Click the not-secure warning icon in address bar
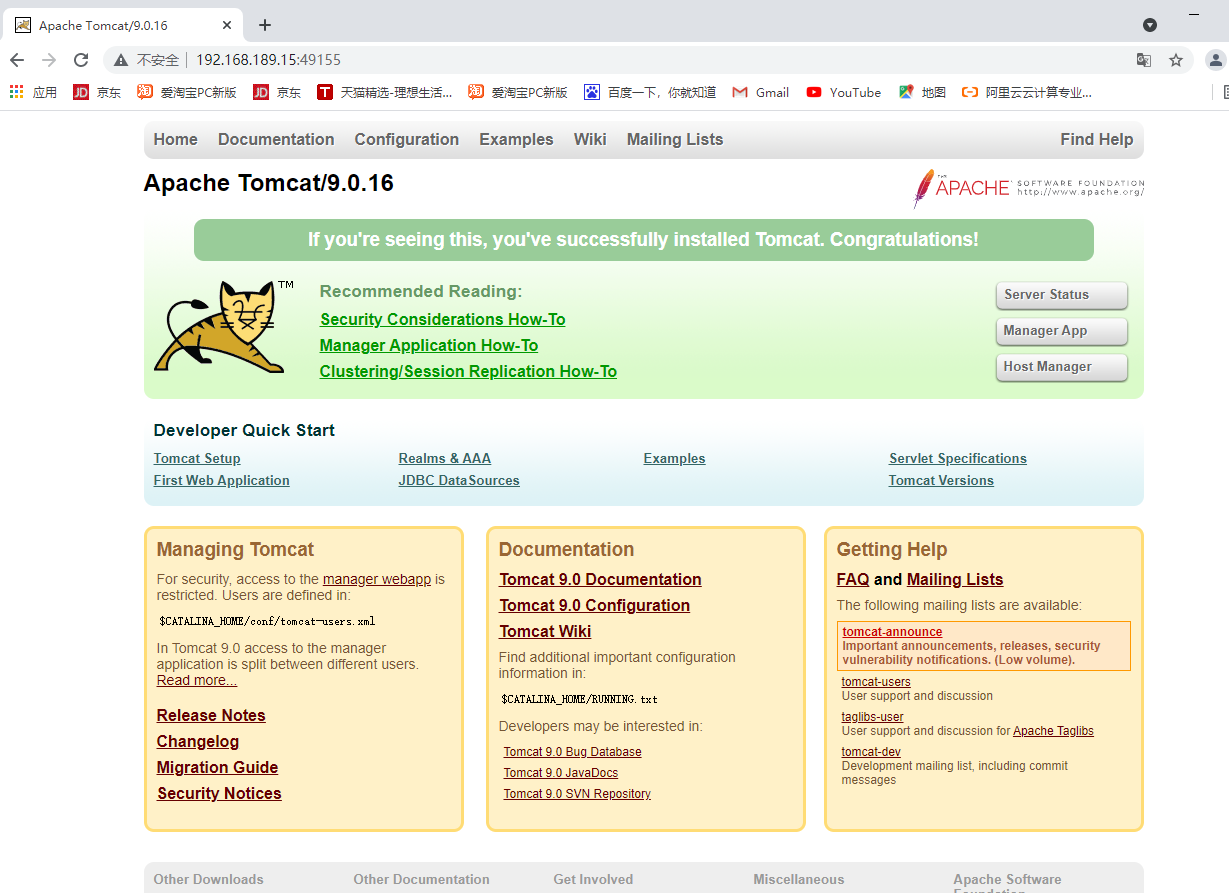The width and height of the screenshot is (1229, 893). pos(121,60)
